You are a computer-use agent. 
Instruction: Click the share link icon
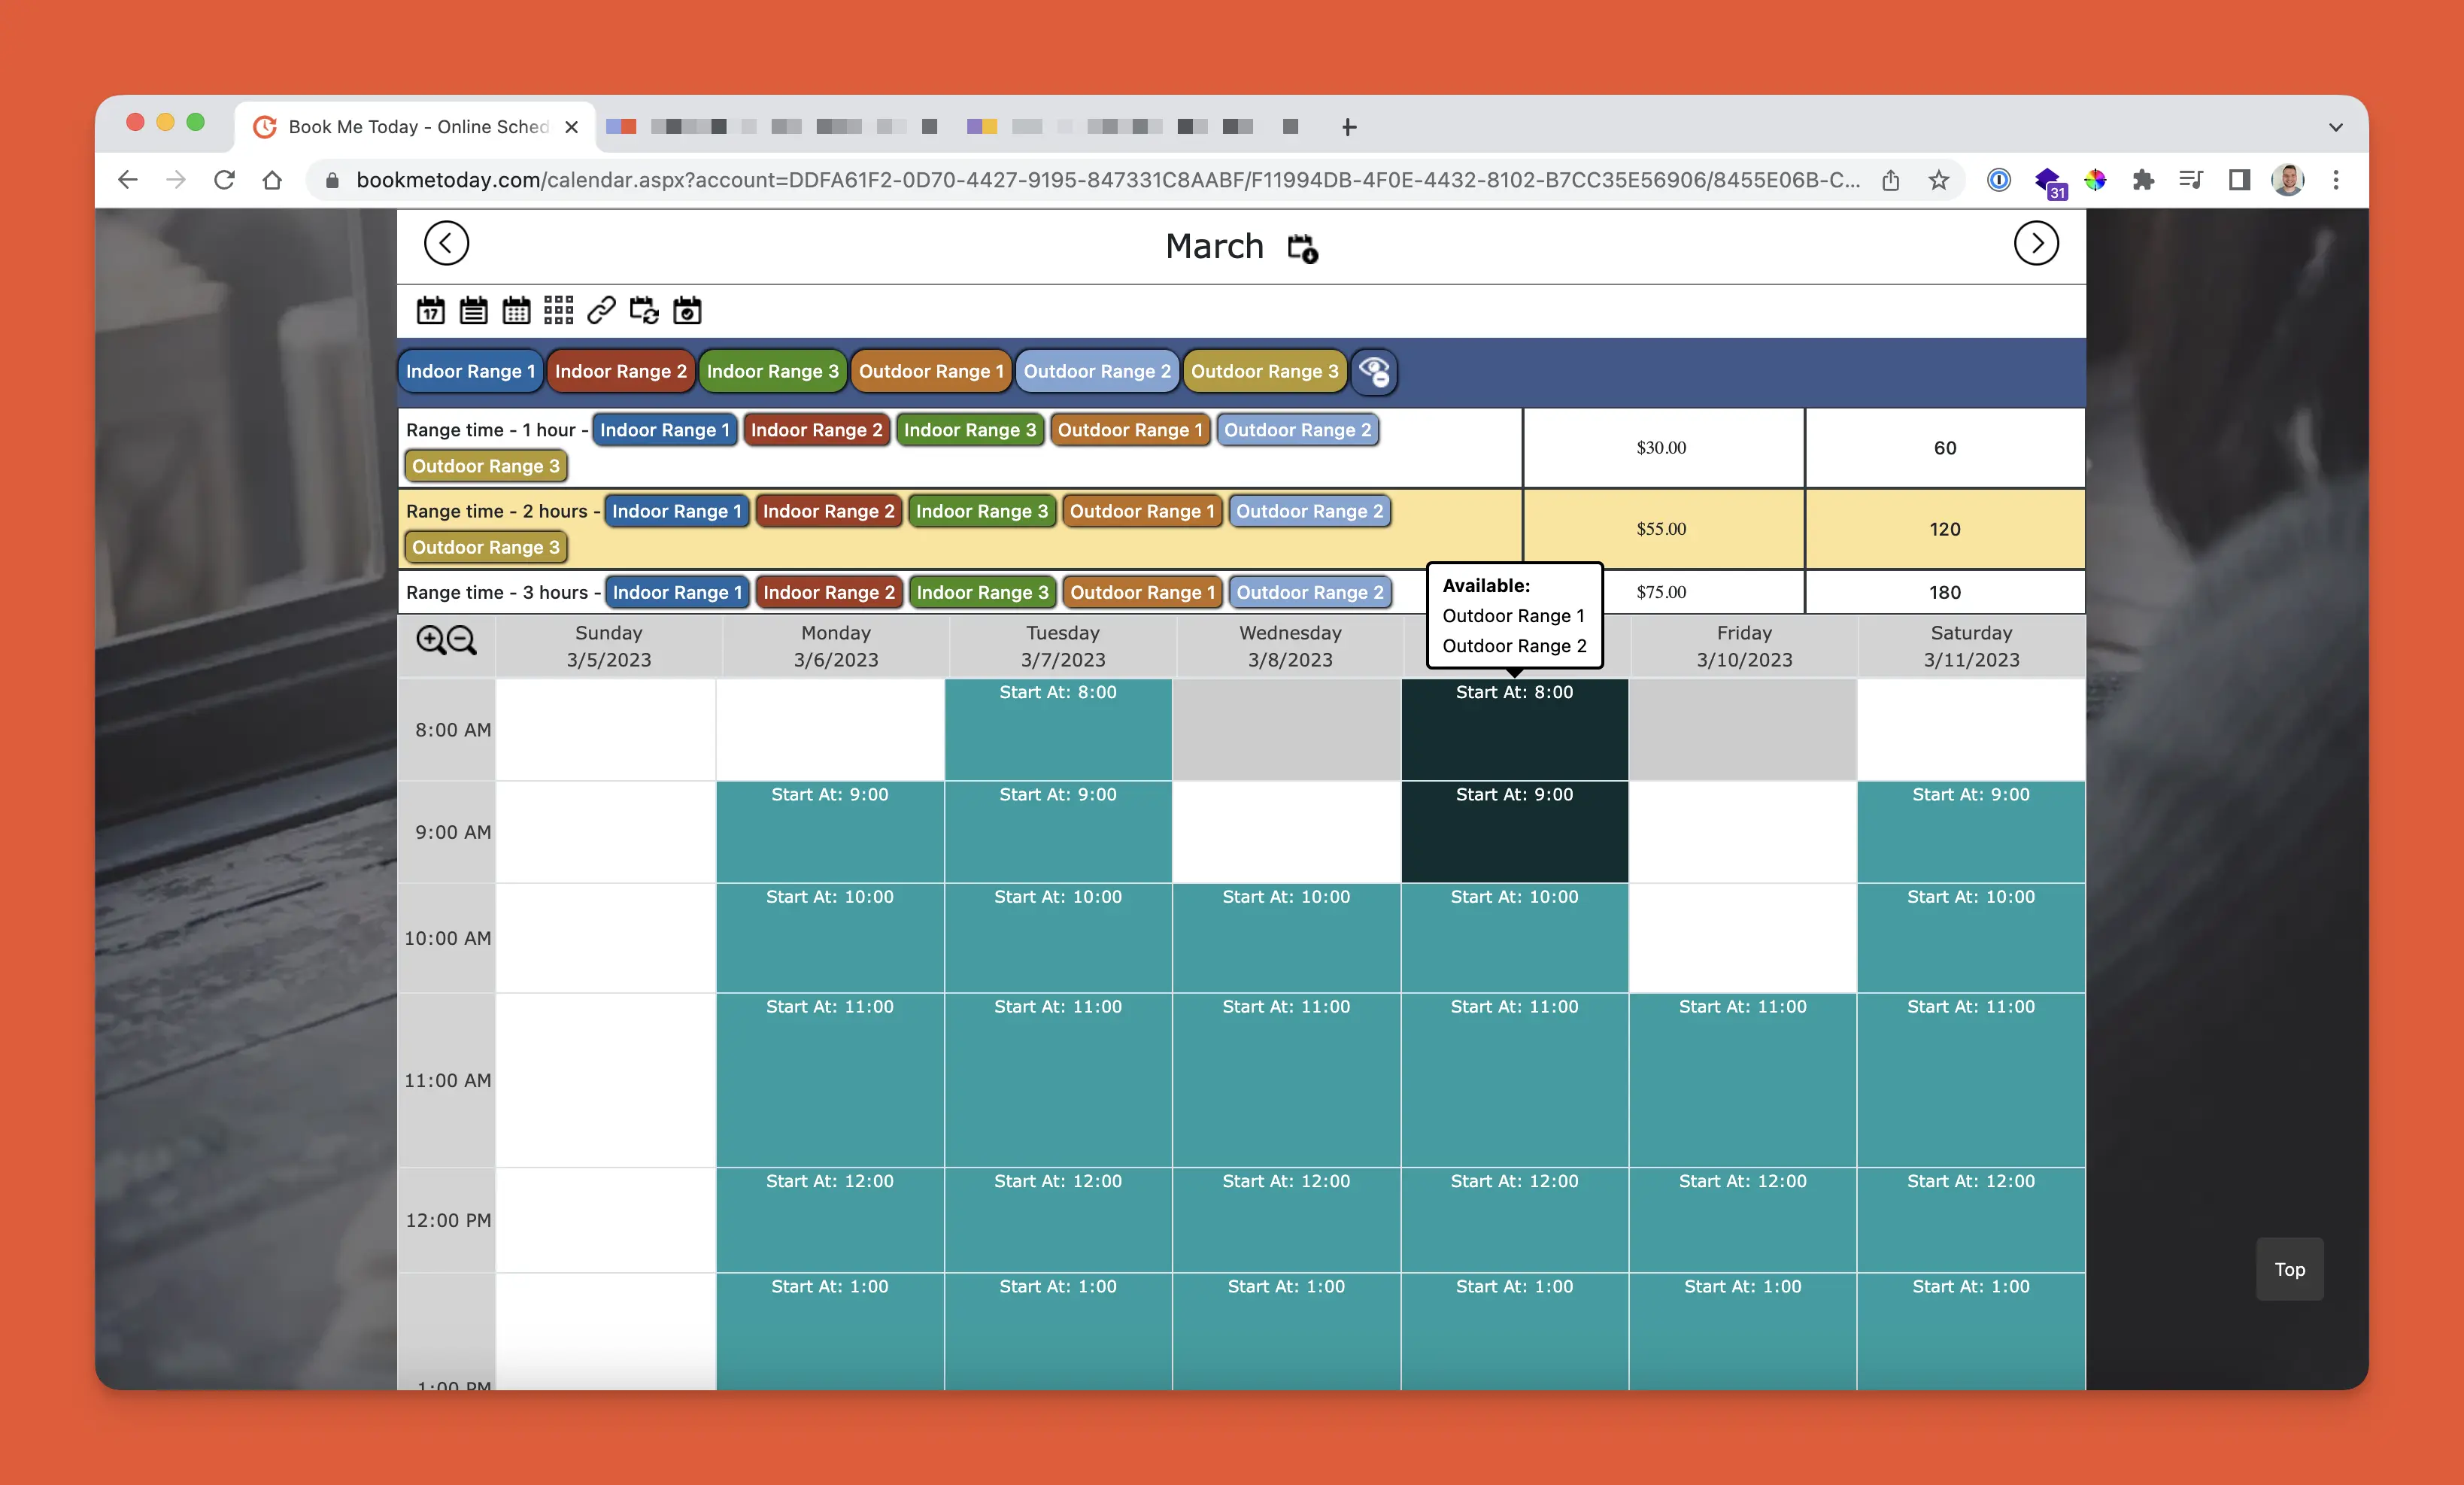[x=601, y=311]
